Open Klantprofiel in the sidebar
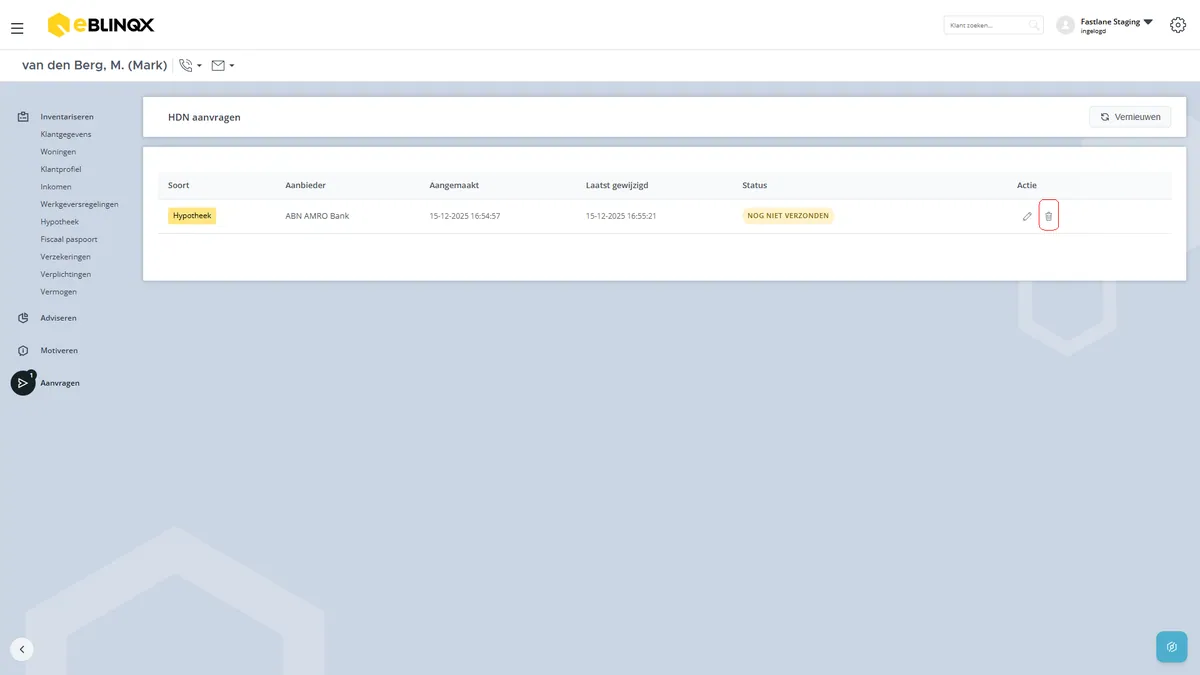Image resolution: width=1200 pixels, height=675 pixels. 61,169
